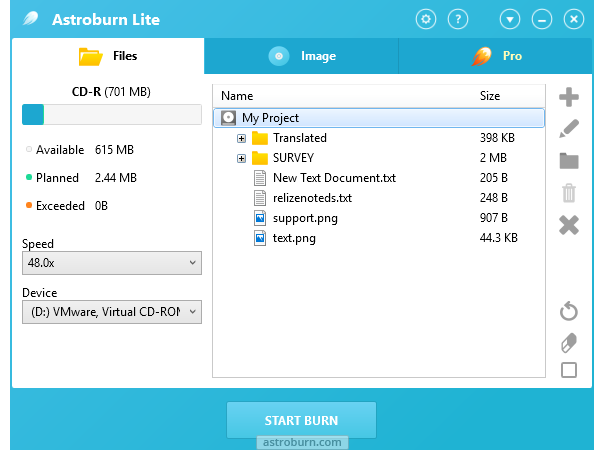Click the circular arrow refresh icon

pos(569,312)
